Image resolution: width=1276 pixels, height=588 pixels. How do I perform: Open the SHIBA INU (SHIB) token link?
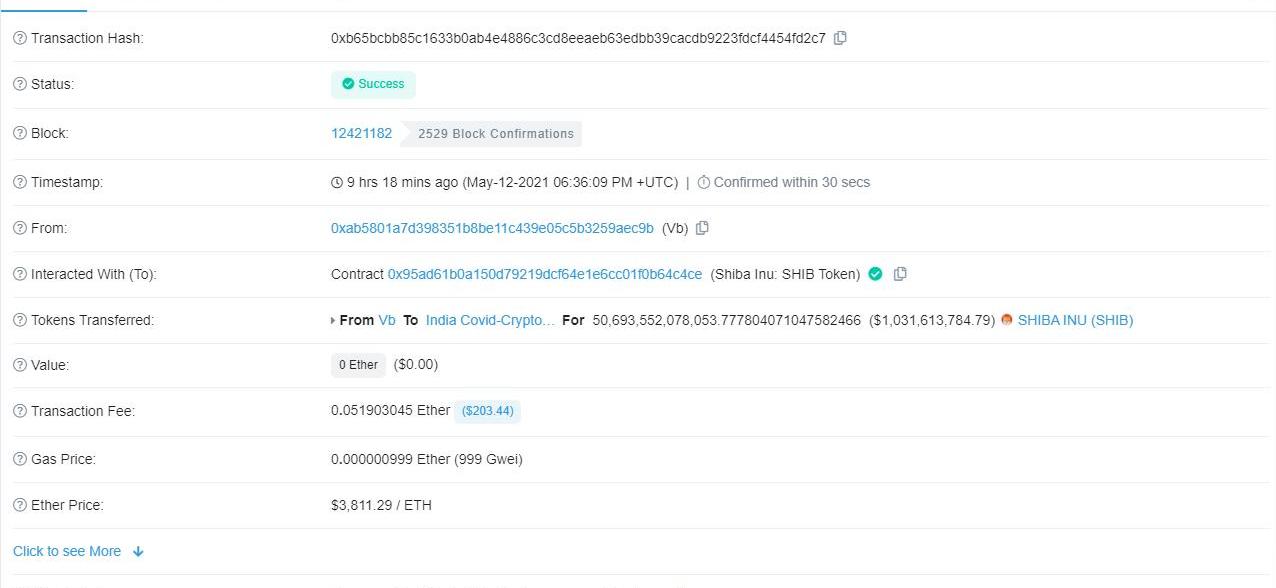[1075, 320]
